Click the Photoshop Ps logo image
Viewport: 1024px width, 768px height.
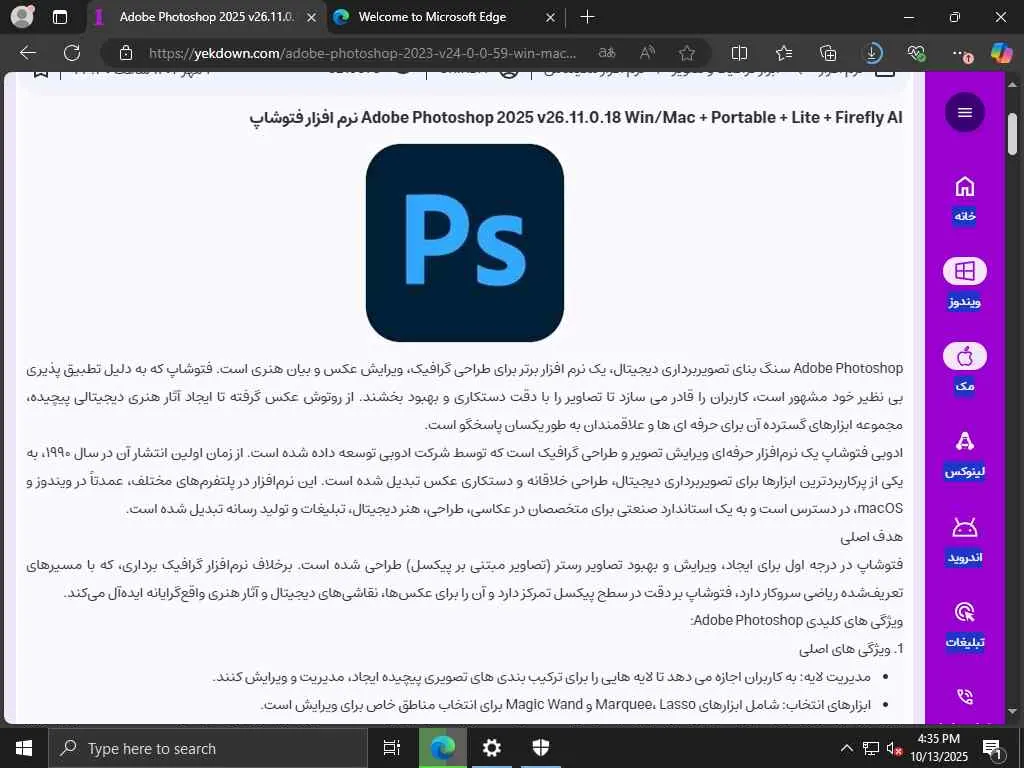pos(464,242)
